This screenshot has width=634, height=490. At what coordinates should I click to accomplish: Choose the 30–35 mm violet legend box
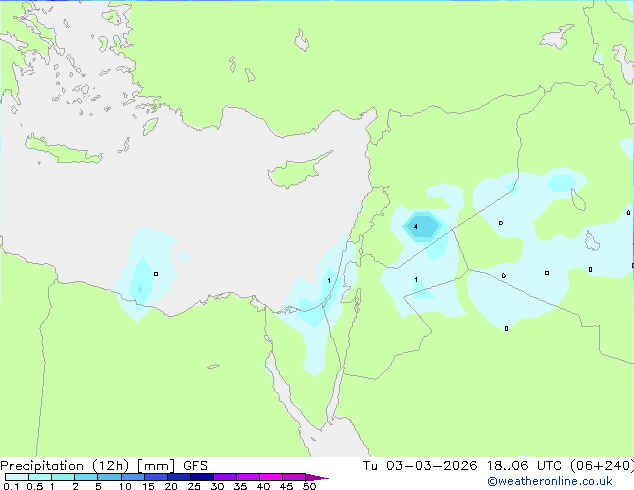[225, 477]
